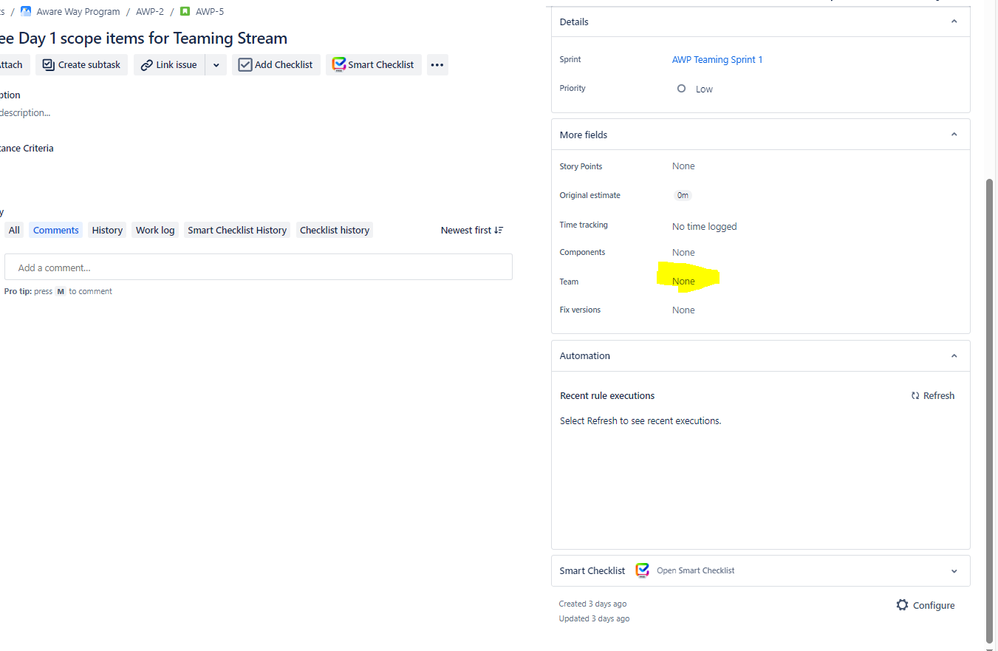Viewport: 998px width, 651px height.
Task: Collapse the Automation panel
Action: click(x=954, y=356)
